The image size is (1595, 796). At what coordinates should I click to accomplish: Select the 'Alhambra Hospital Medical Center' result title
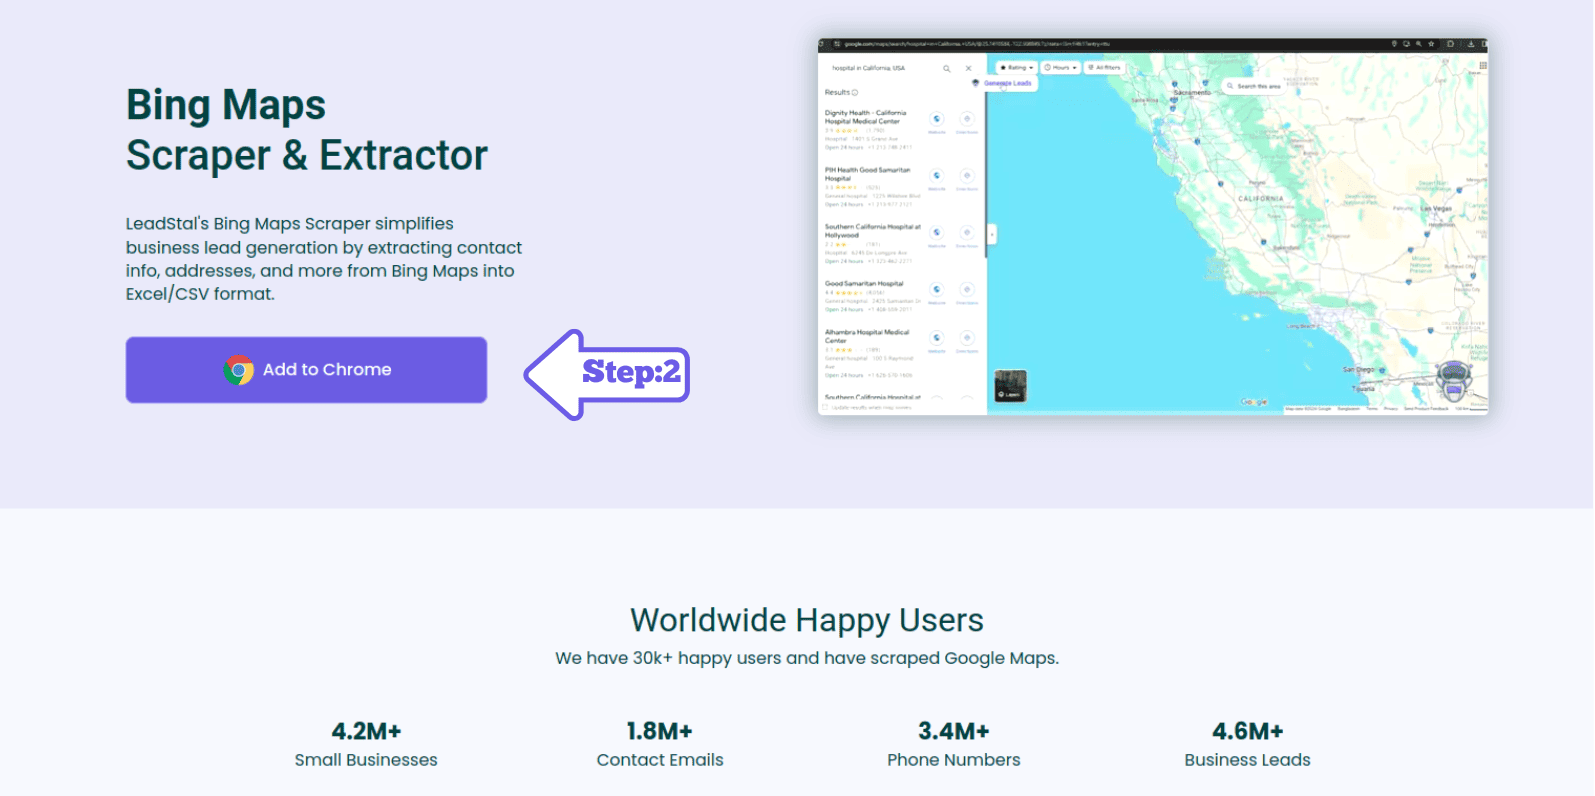(867, 336)
